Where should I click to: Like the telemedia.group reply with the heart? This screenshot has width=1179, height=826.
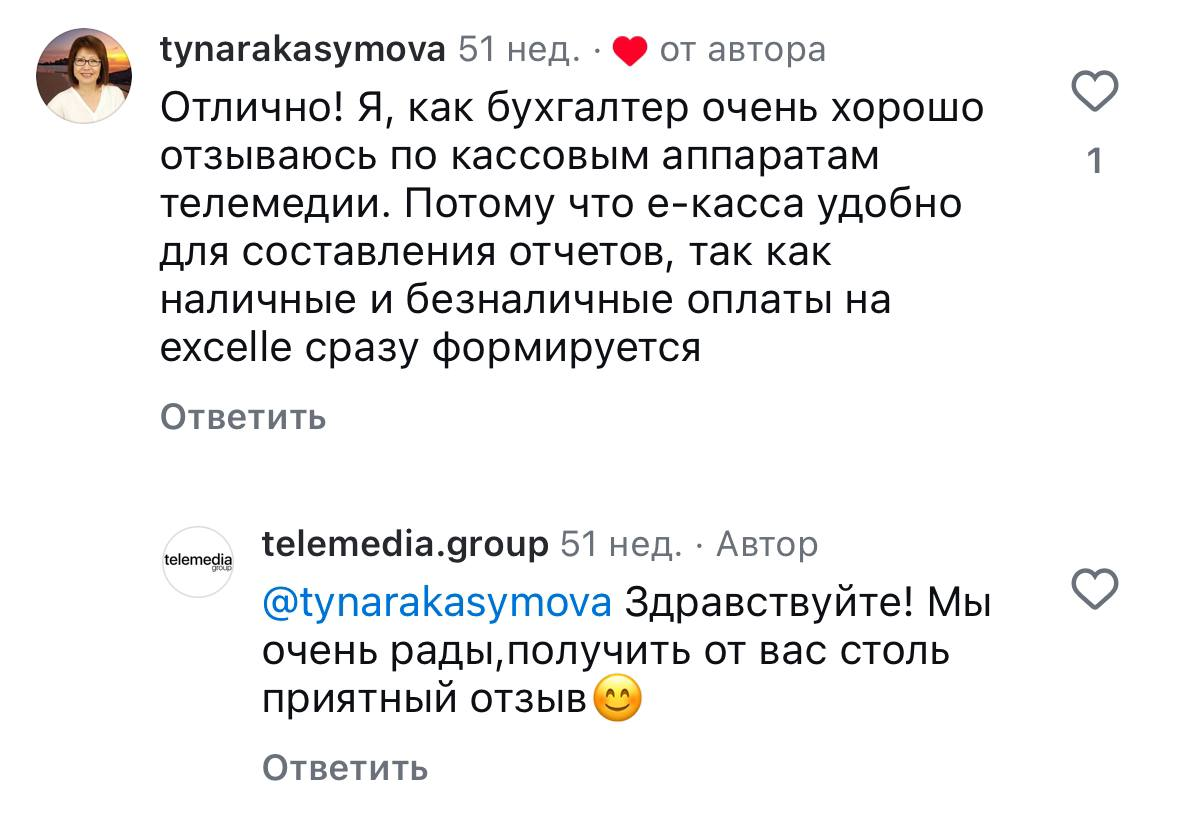click(1094, 588)
